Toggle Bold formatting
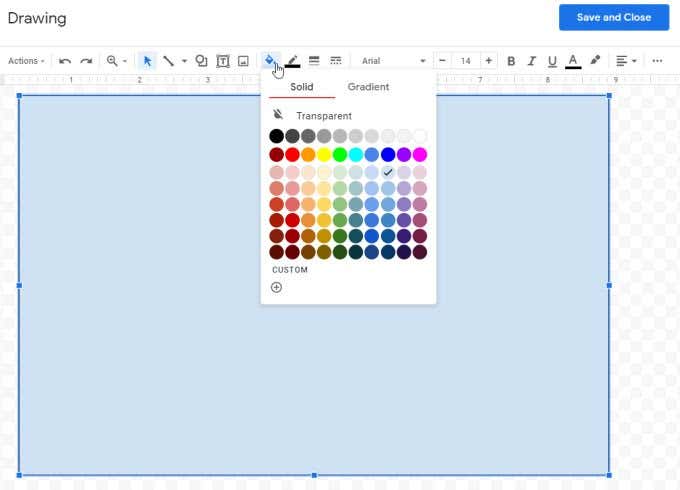680x490 pixels. 511,61
